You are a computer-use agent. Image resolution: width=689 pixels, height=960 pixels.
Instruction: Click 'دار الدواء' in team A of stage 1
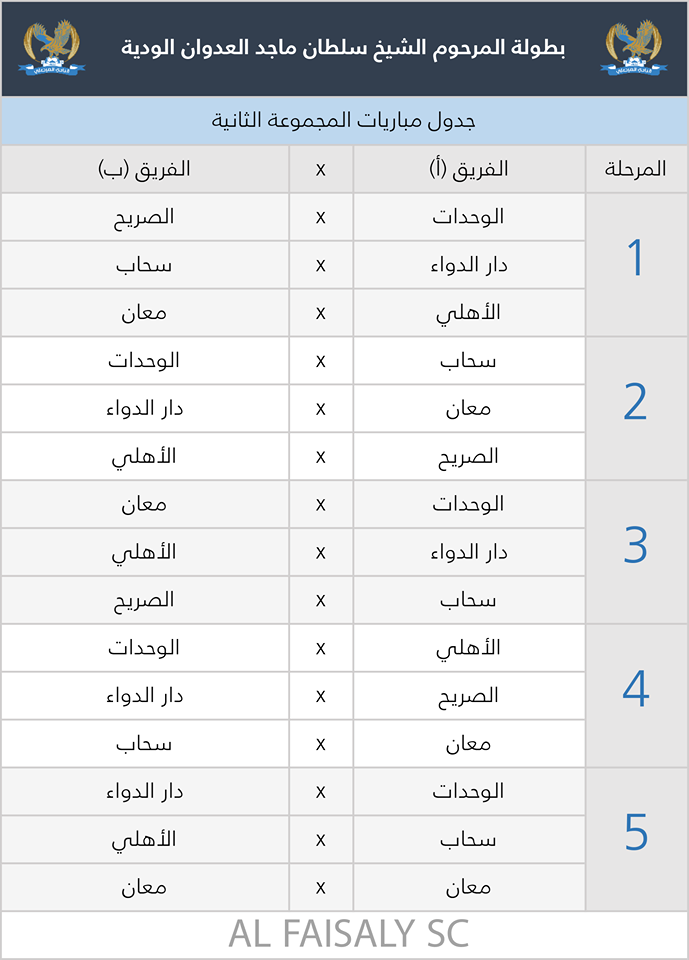[468, 265]
